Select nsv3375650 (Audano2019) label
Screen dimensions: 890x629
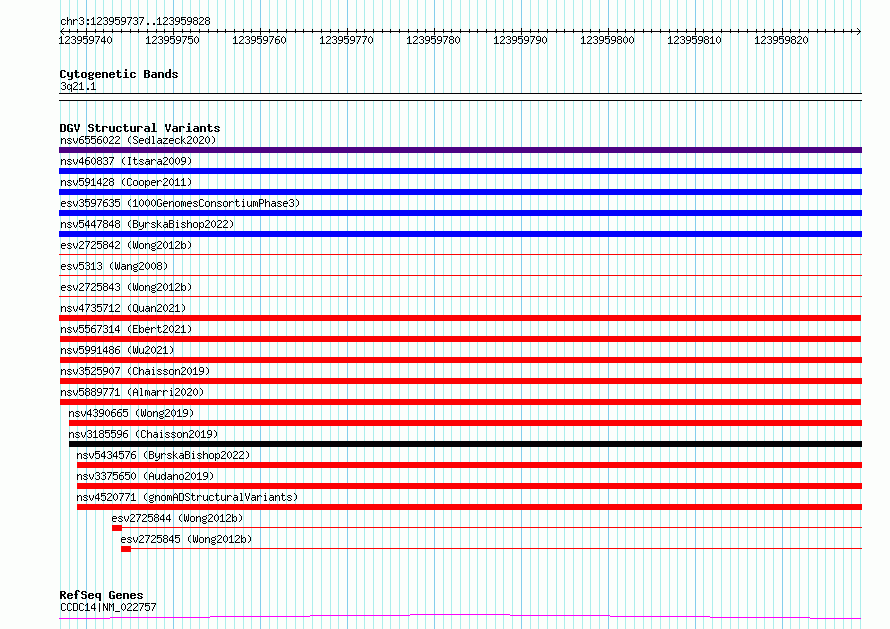tap(145, 476)
